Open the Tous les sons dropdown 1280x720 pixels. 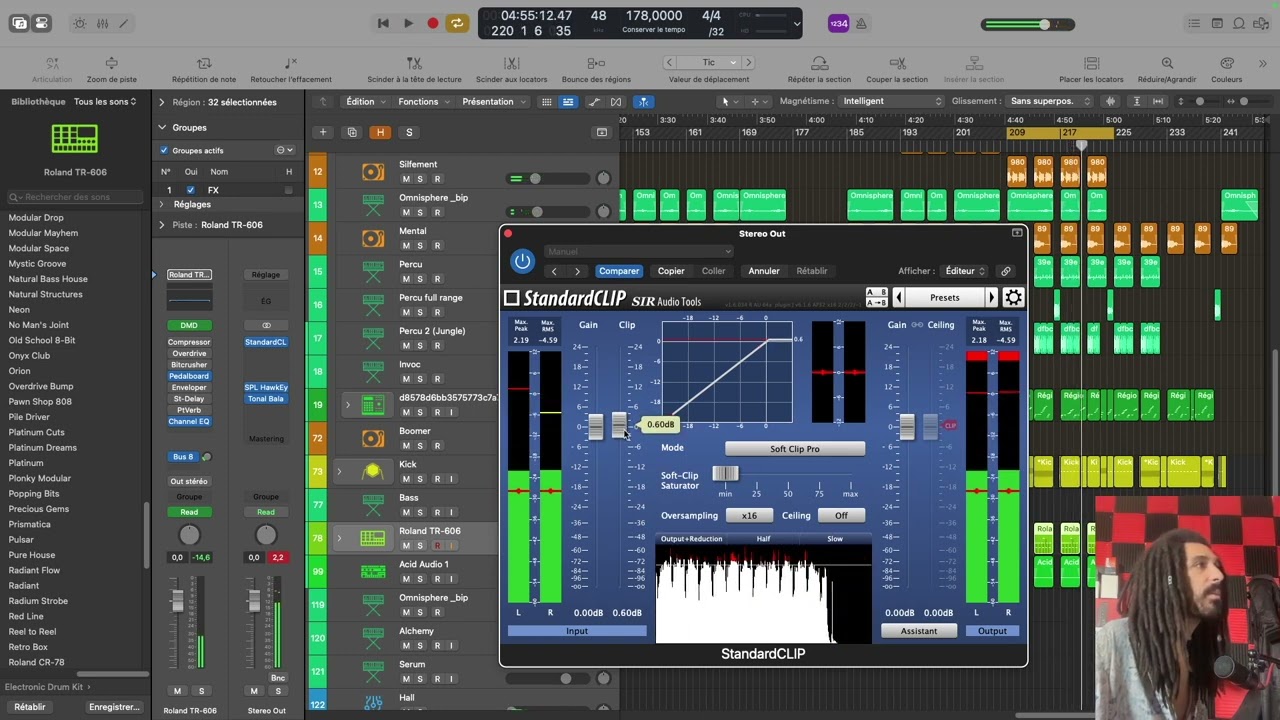105,101
